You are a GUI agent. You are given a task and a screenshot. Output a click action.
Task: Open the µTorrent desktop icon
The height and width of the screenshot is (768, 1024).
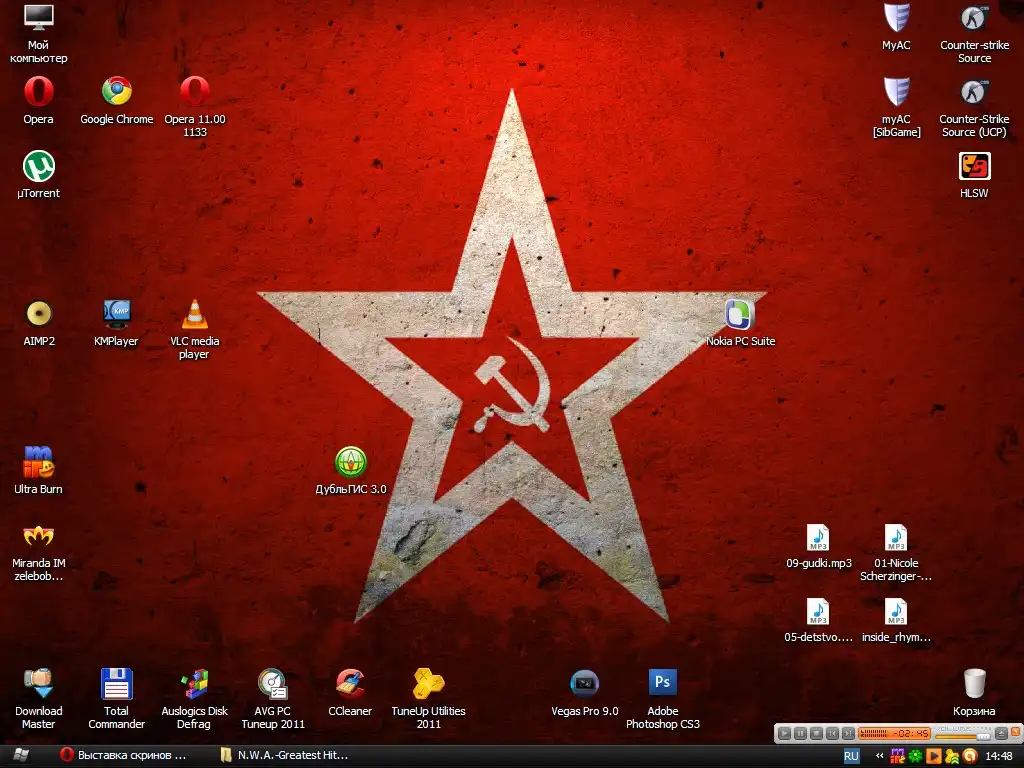[39, 167]
